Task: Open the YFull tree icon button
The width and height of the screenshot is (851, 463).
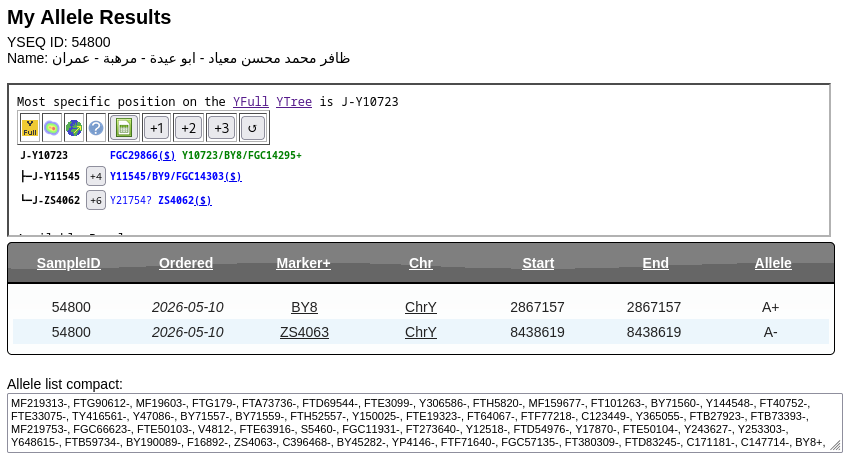Action: click(x=30, y=128)
